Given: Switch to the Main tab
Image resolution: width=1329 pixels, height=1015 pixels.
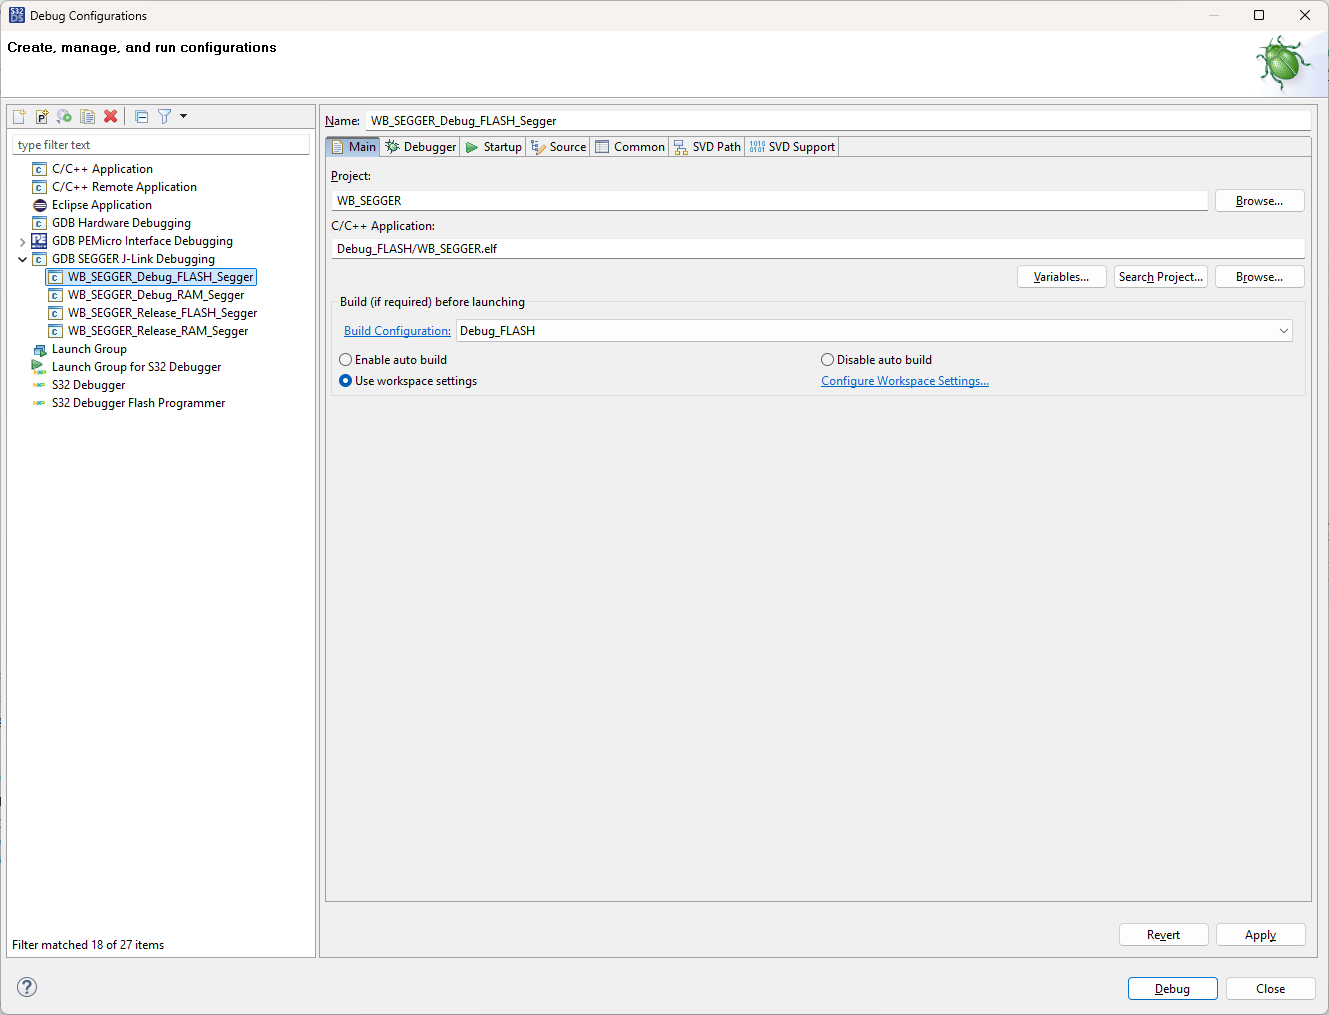Looking at the screenshot, I should (353, 147).
